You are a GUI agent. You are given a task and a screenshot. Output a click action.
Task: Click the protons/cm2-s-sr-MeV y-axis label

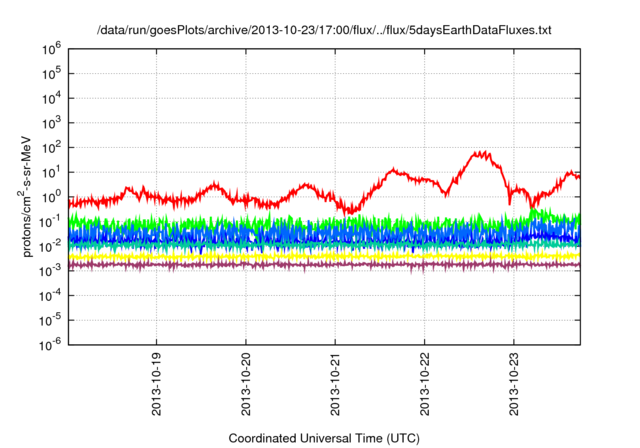[x=26, y=197]
